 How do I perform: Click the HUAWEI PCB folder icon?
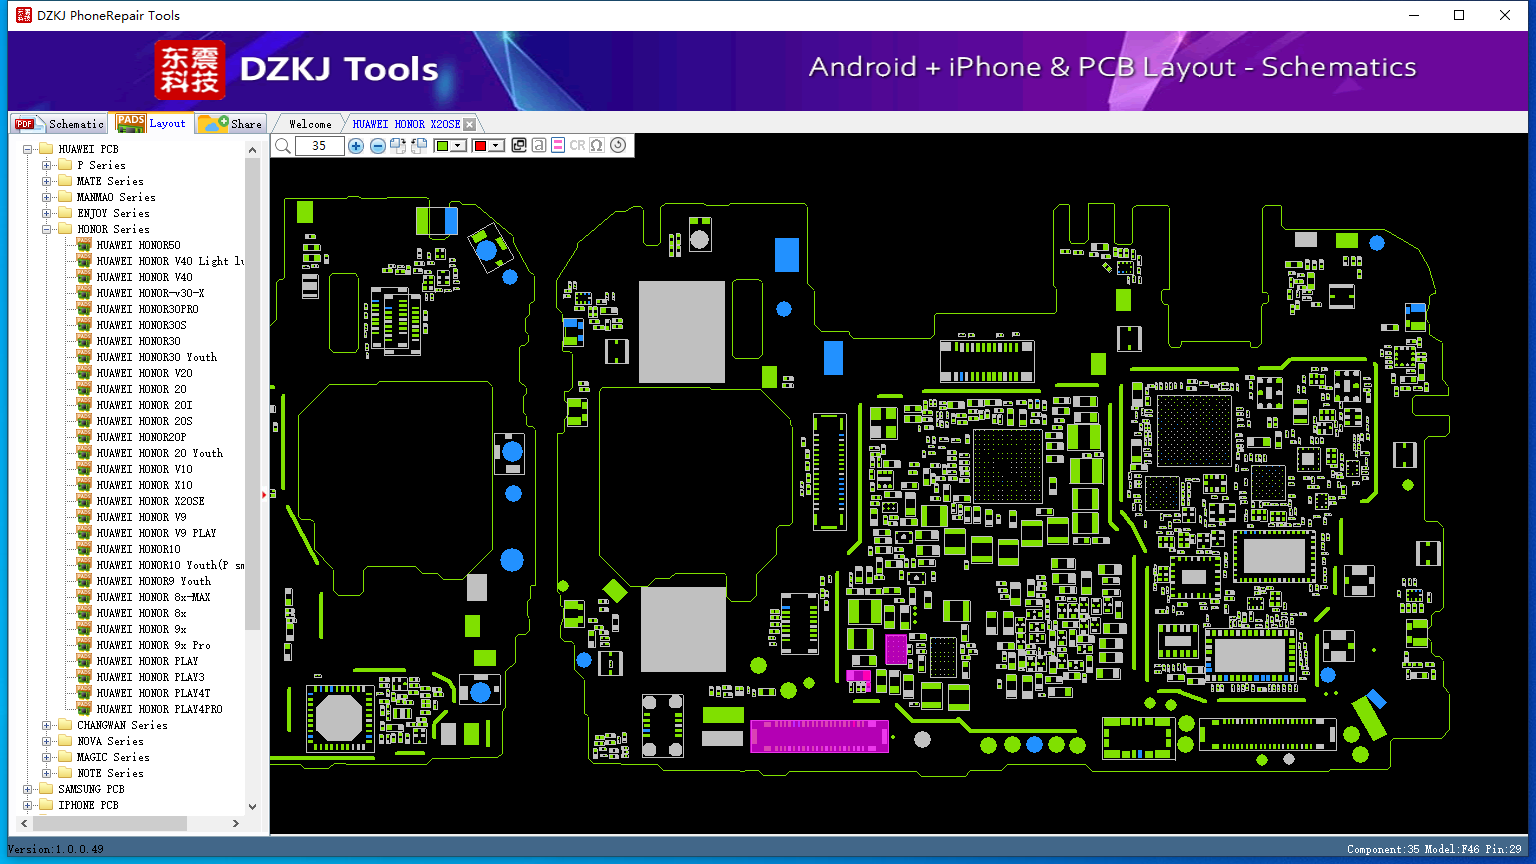click(x=46, y=149)
